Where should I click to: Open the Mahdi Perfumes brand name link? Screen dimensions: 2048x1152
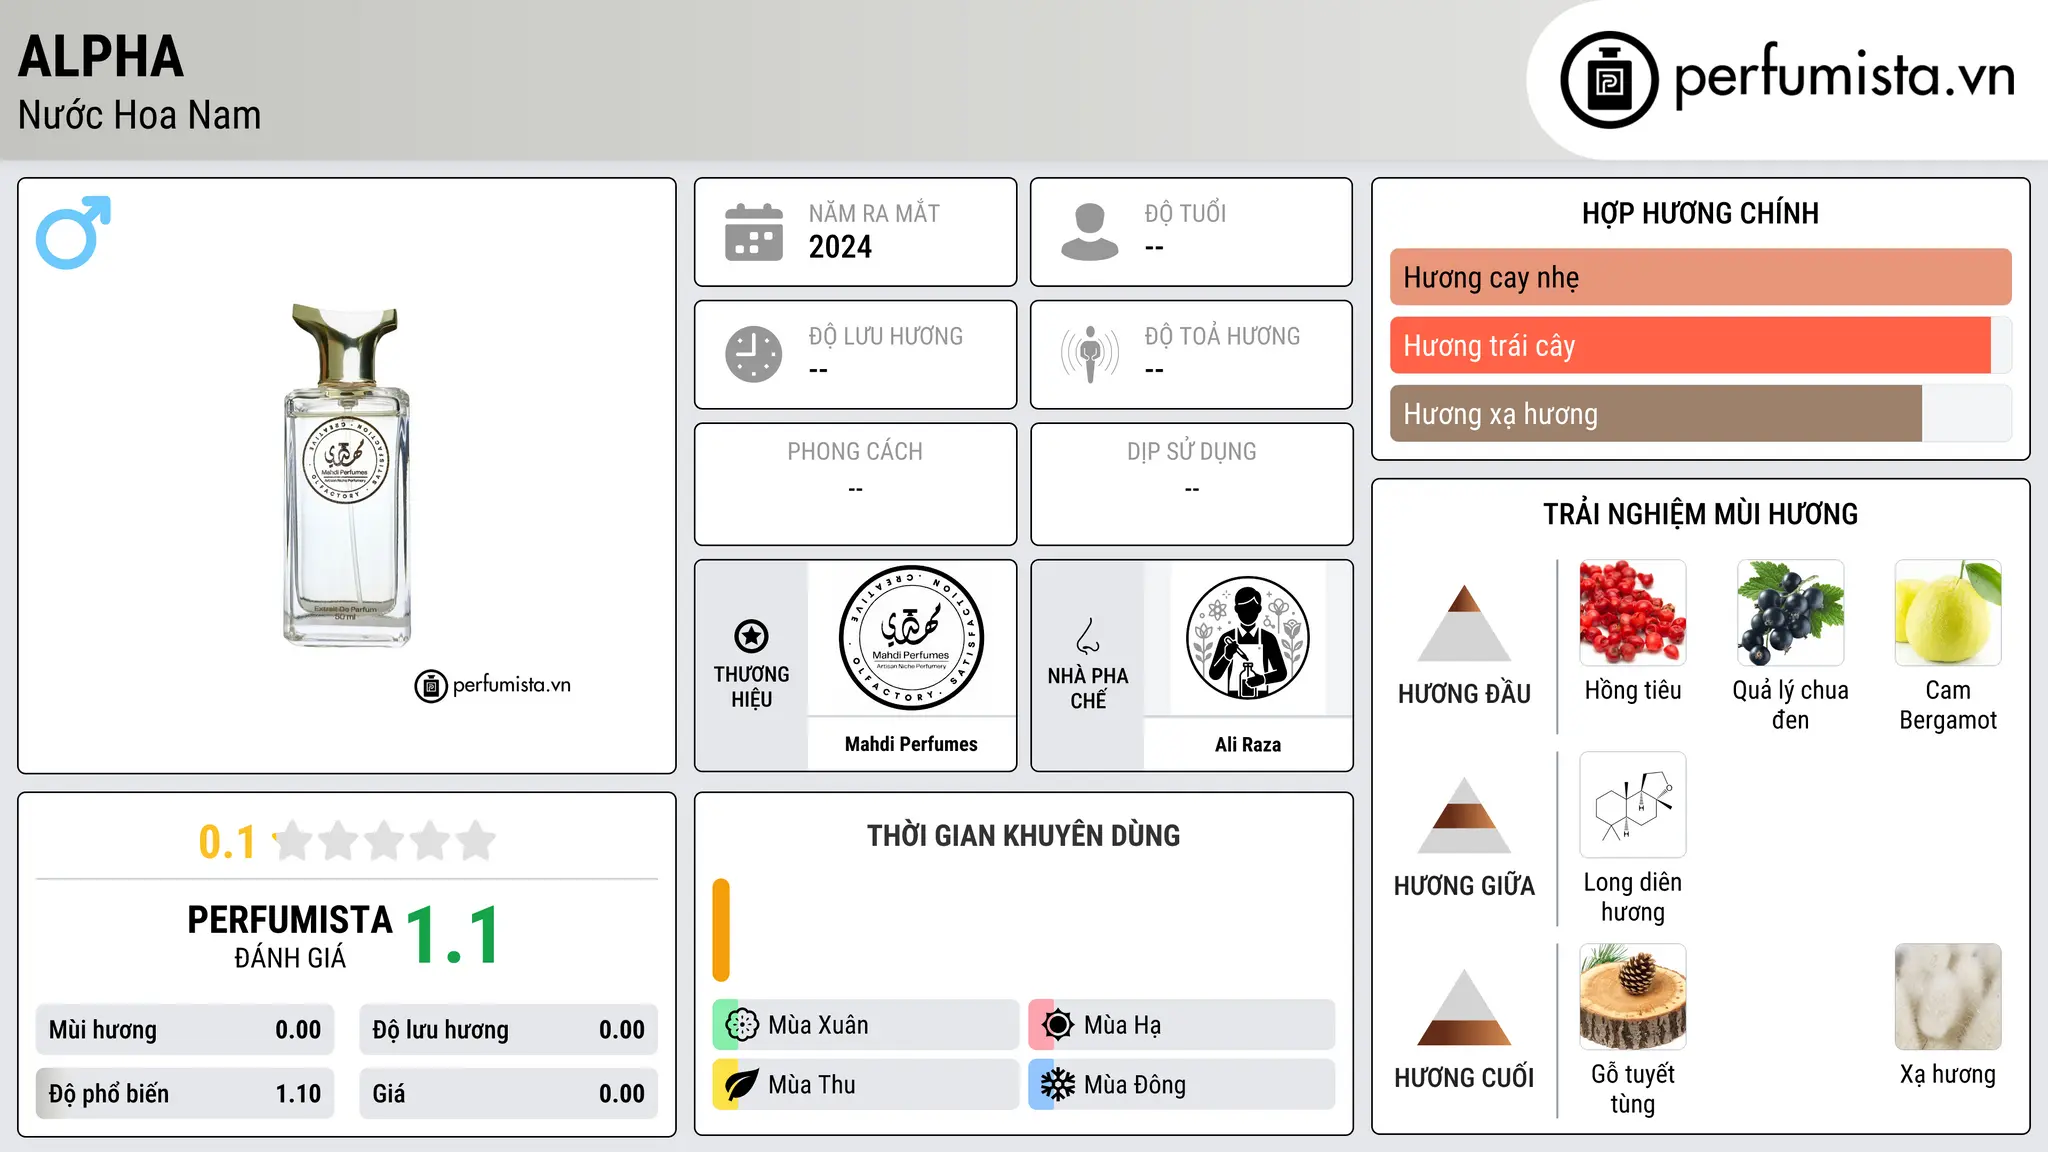click(x=911, y=744)
